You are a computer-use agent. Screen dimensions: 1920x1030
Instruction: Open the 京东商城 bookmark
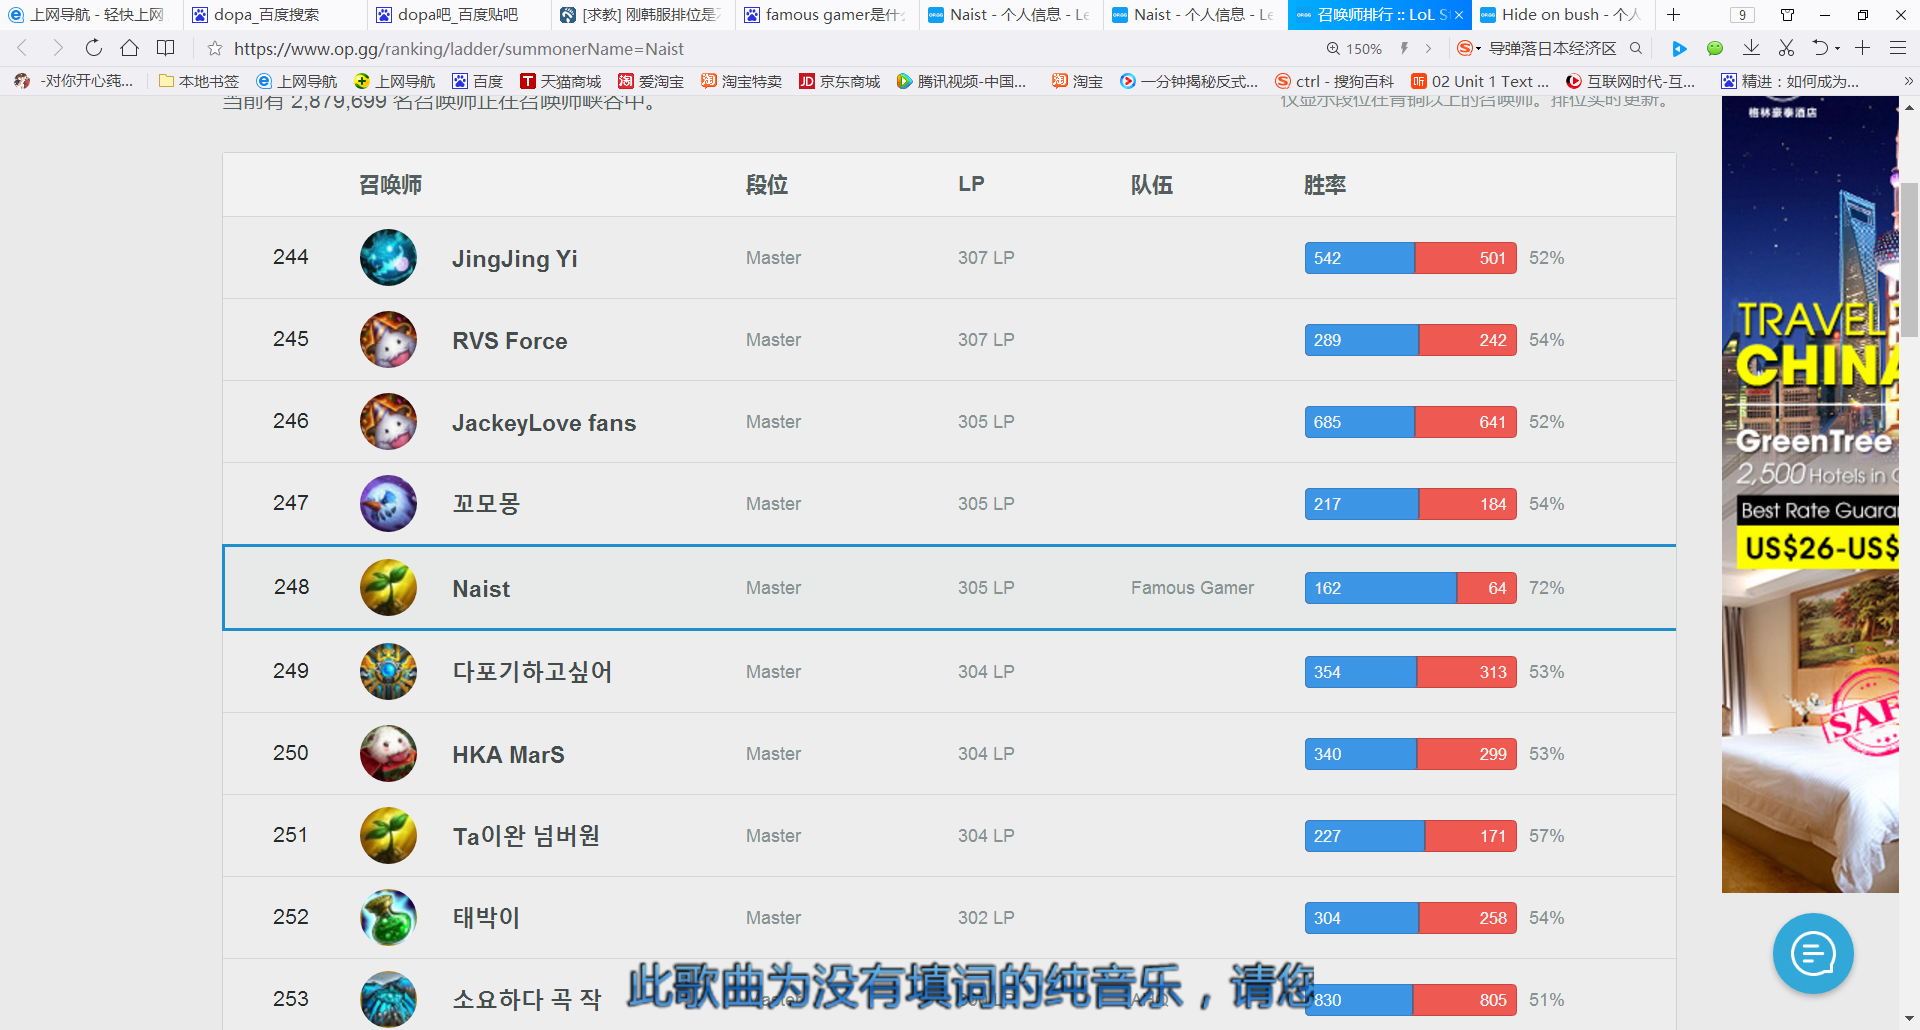pyautogui.click(x=840, y=81)
